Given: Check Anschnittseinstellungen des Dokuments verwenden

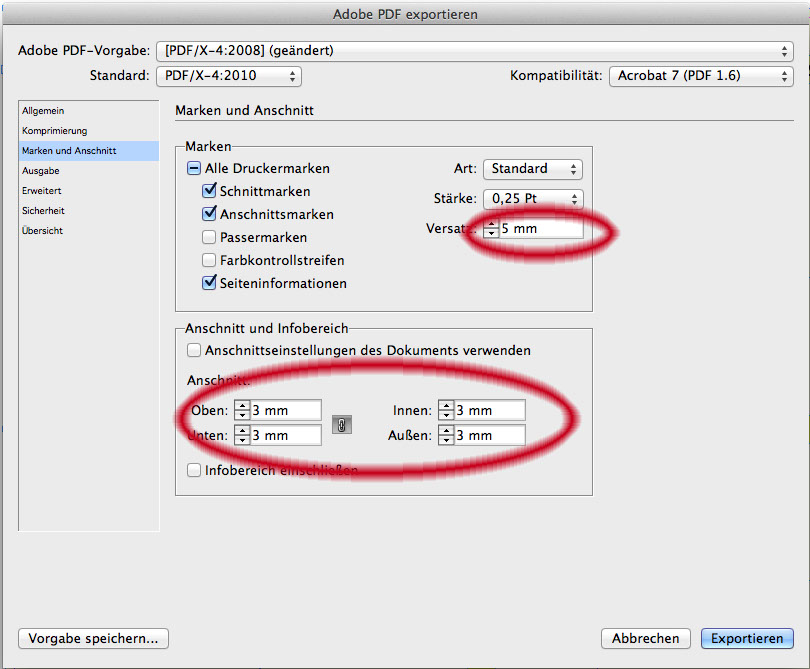Looking at the screenshot, I should tap(194, 350).
